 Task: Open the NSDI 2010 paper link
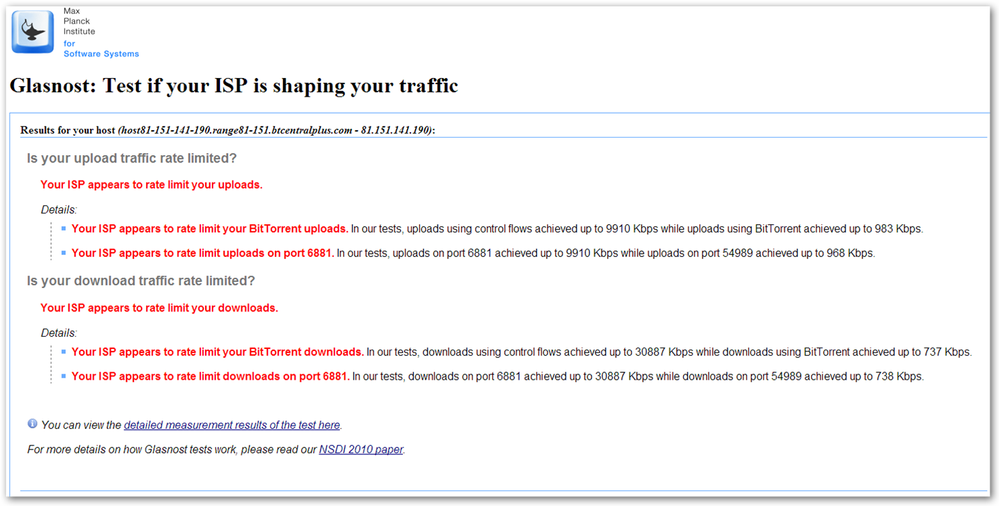coord(361,449)
